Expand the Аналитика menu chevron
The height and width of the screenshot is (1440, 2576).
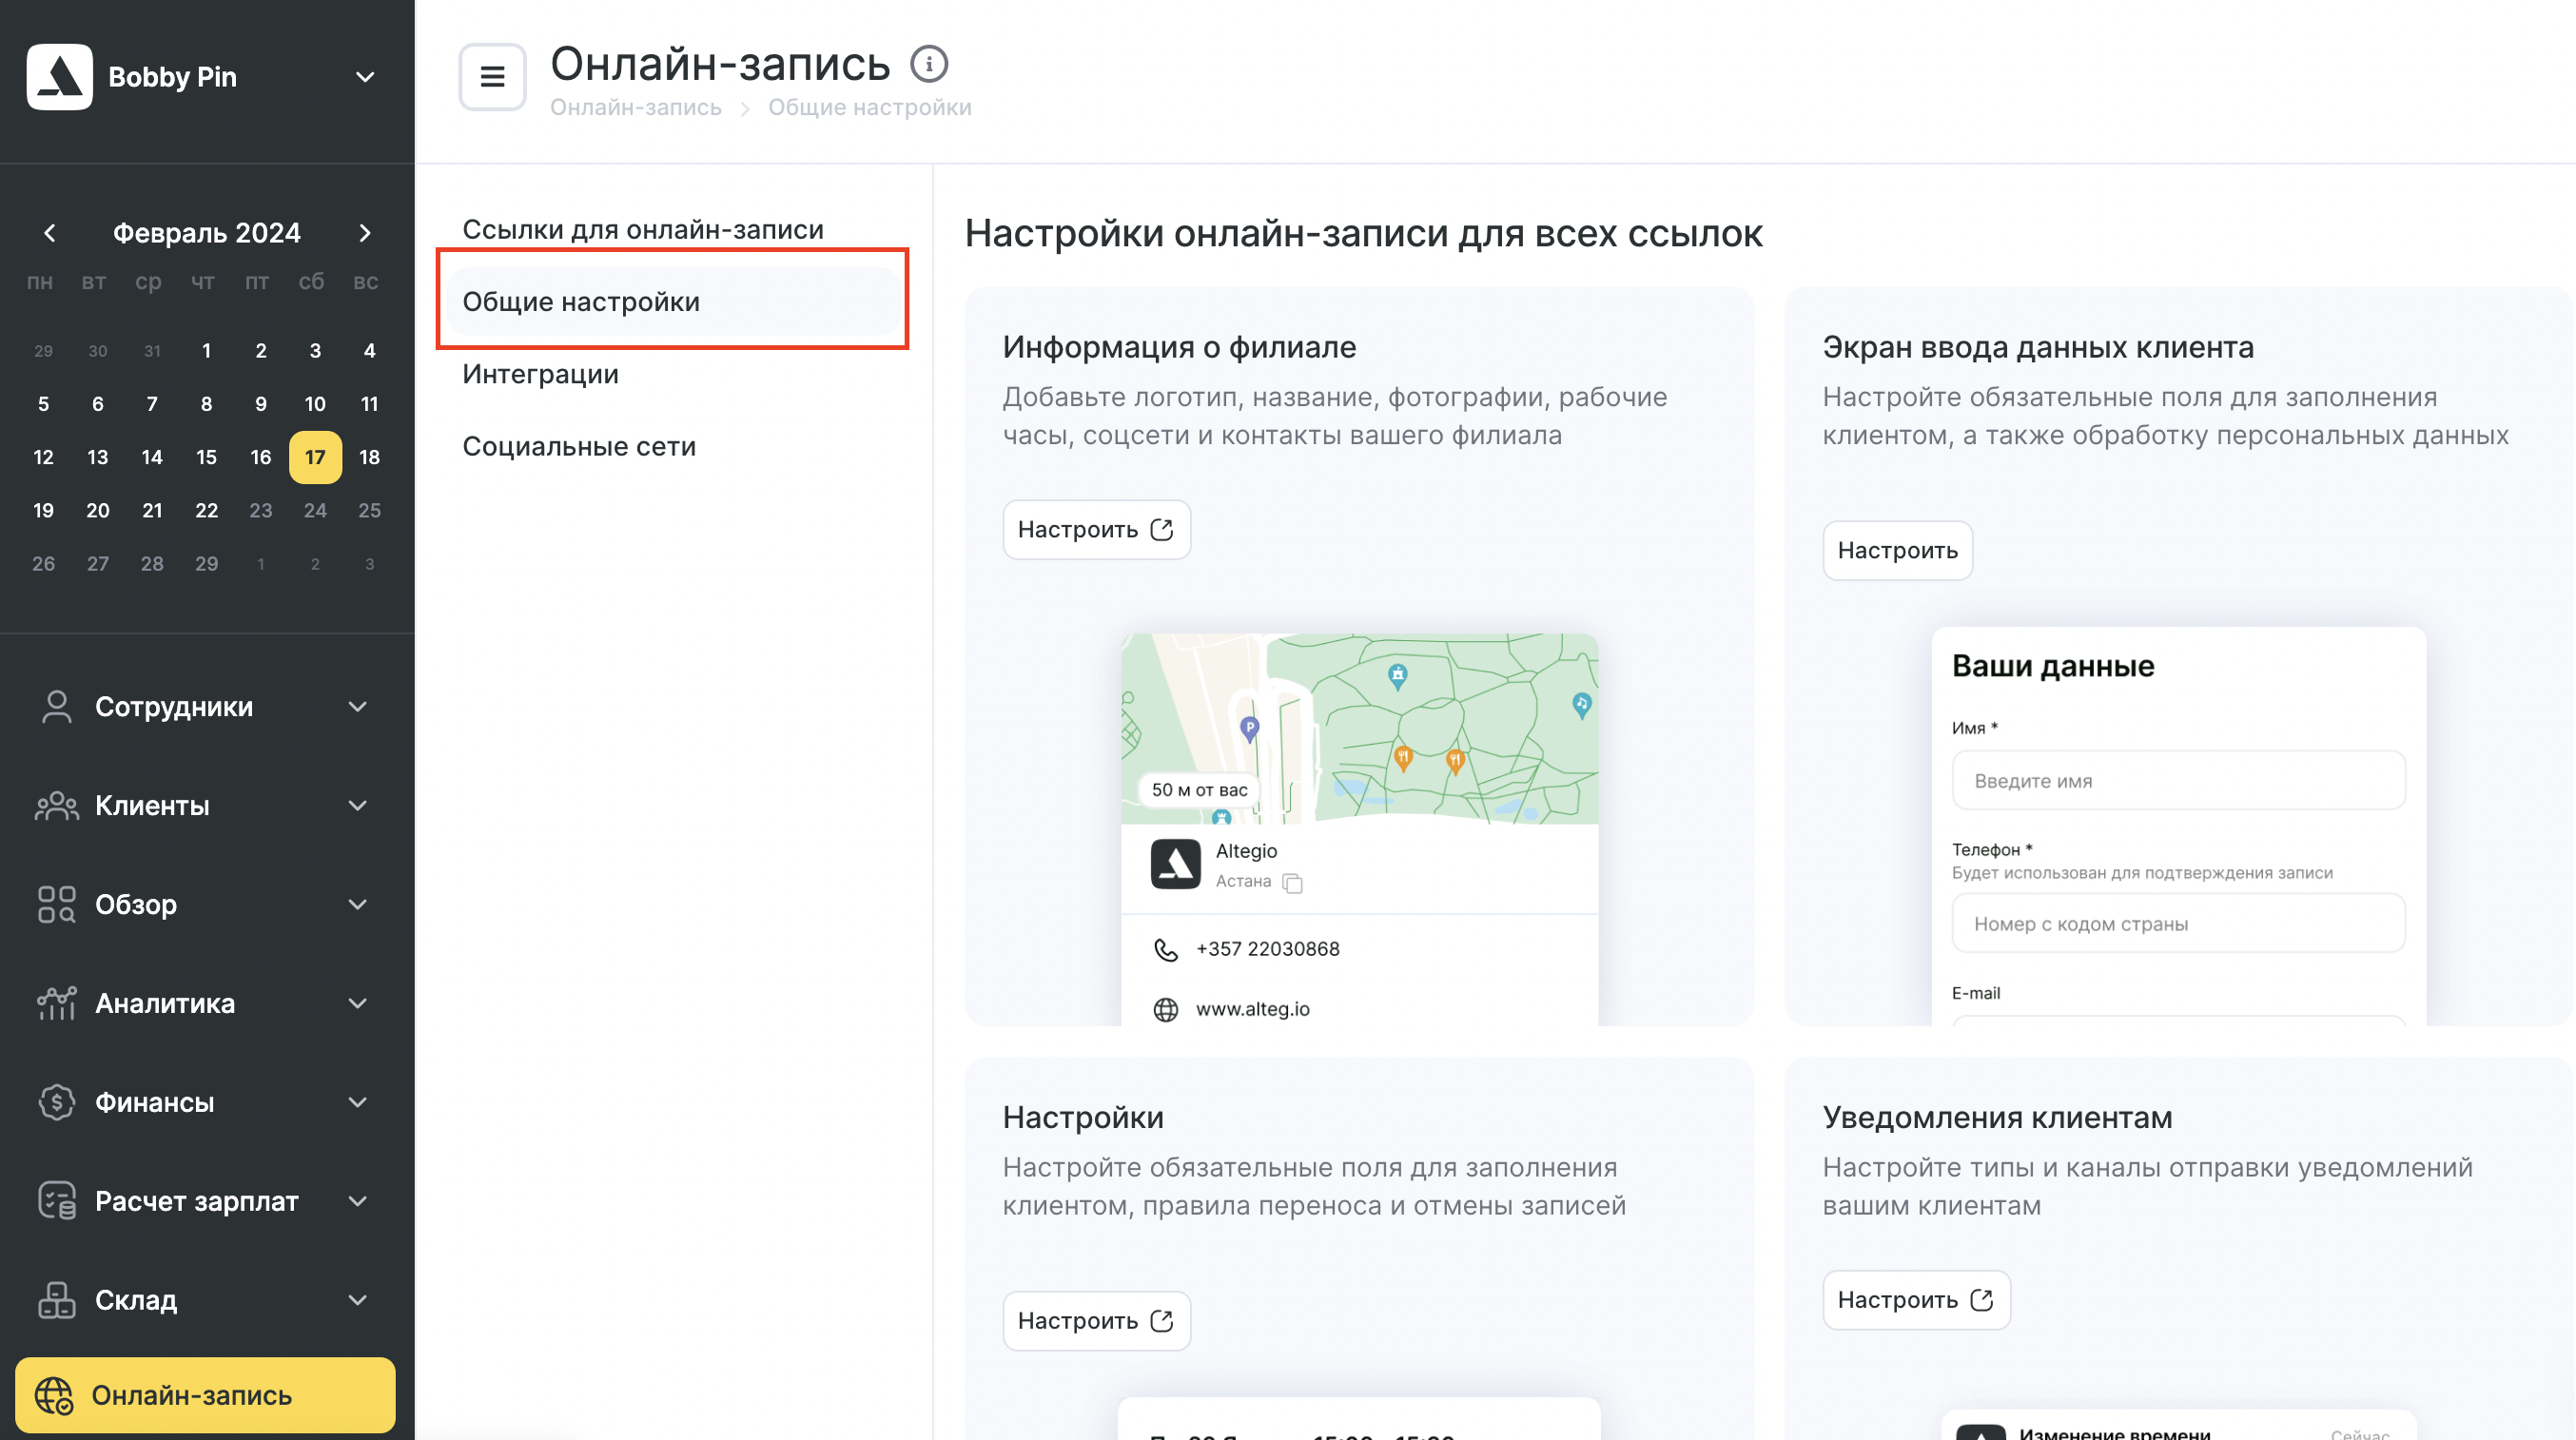358,1004
